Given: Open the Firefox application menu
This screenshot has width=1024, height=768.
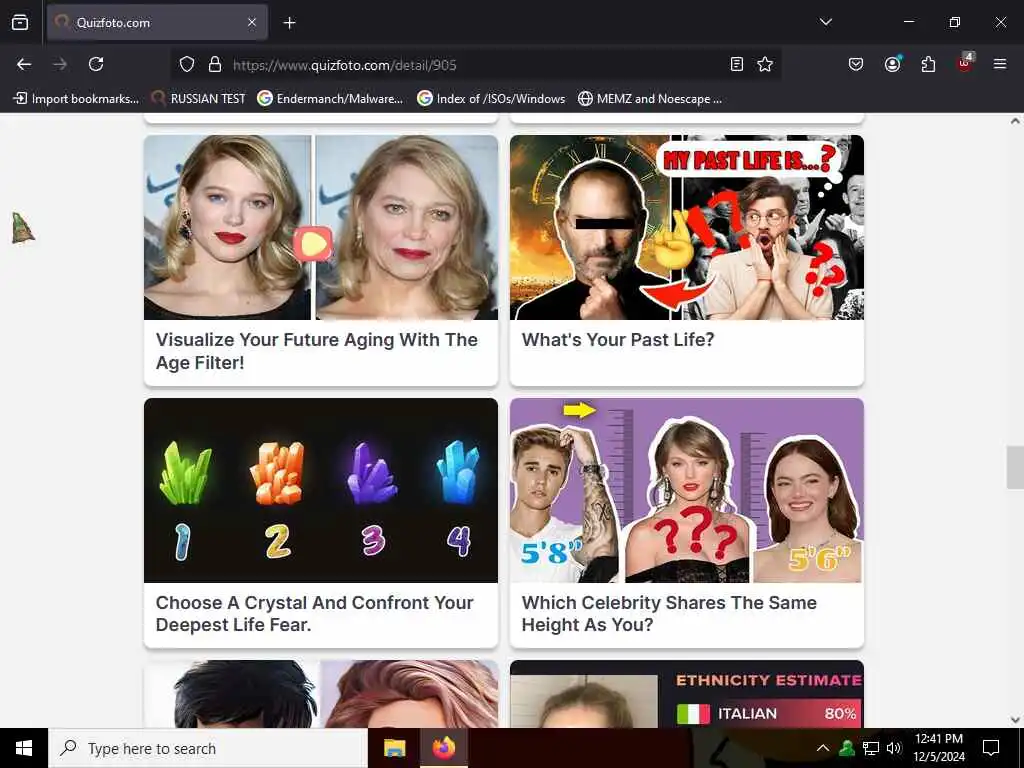Looking at the screenshot, I should tap(1000, 64).
